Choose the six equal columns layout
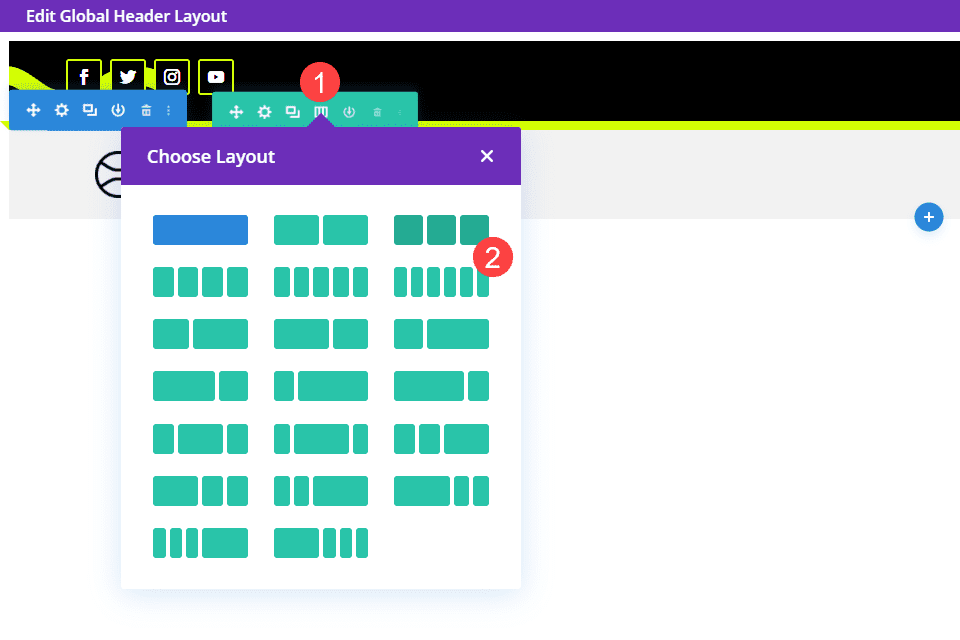The height and width of the screenshot is (640, 960). (x=441, y=282)
